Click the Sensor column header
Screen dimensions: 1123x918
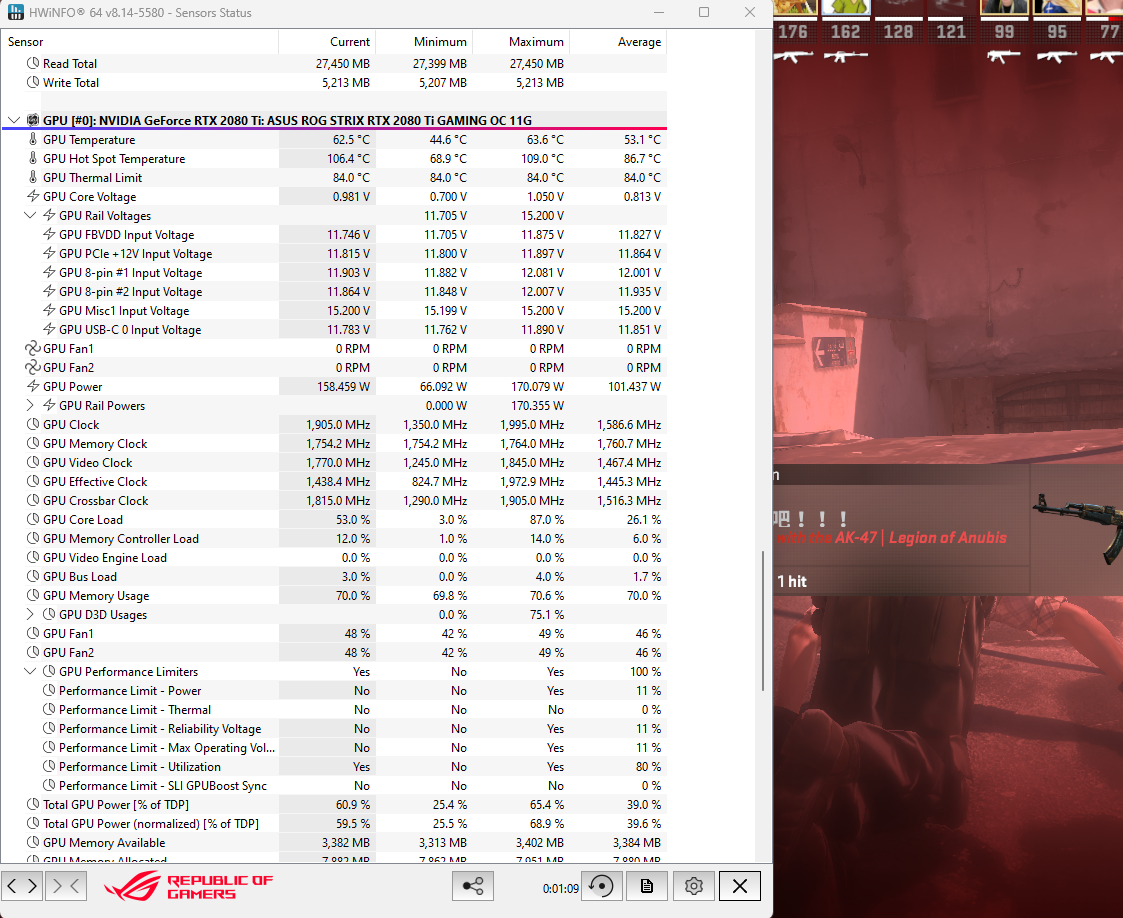[140, 42]
